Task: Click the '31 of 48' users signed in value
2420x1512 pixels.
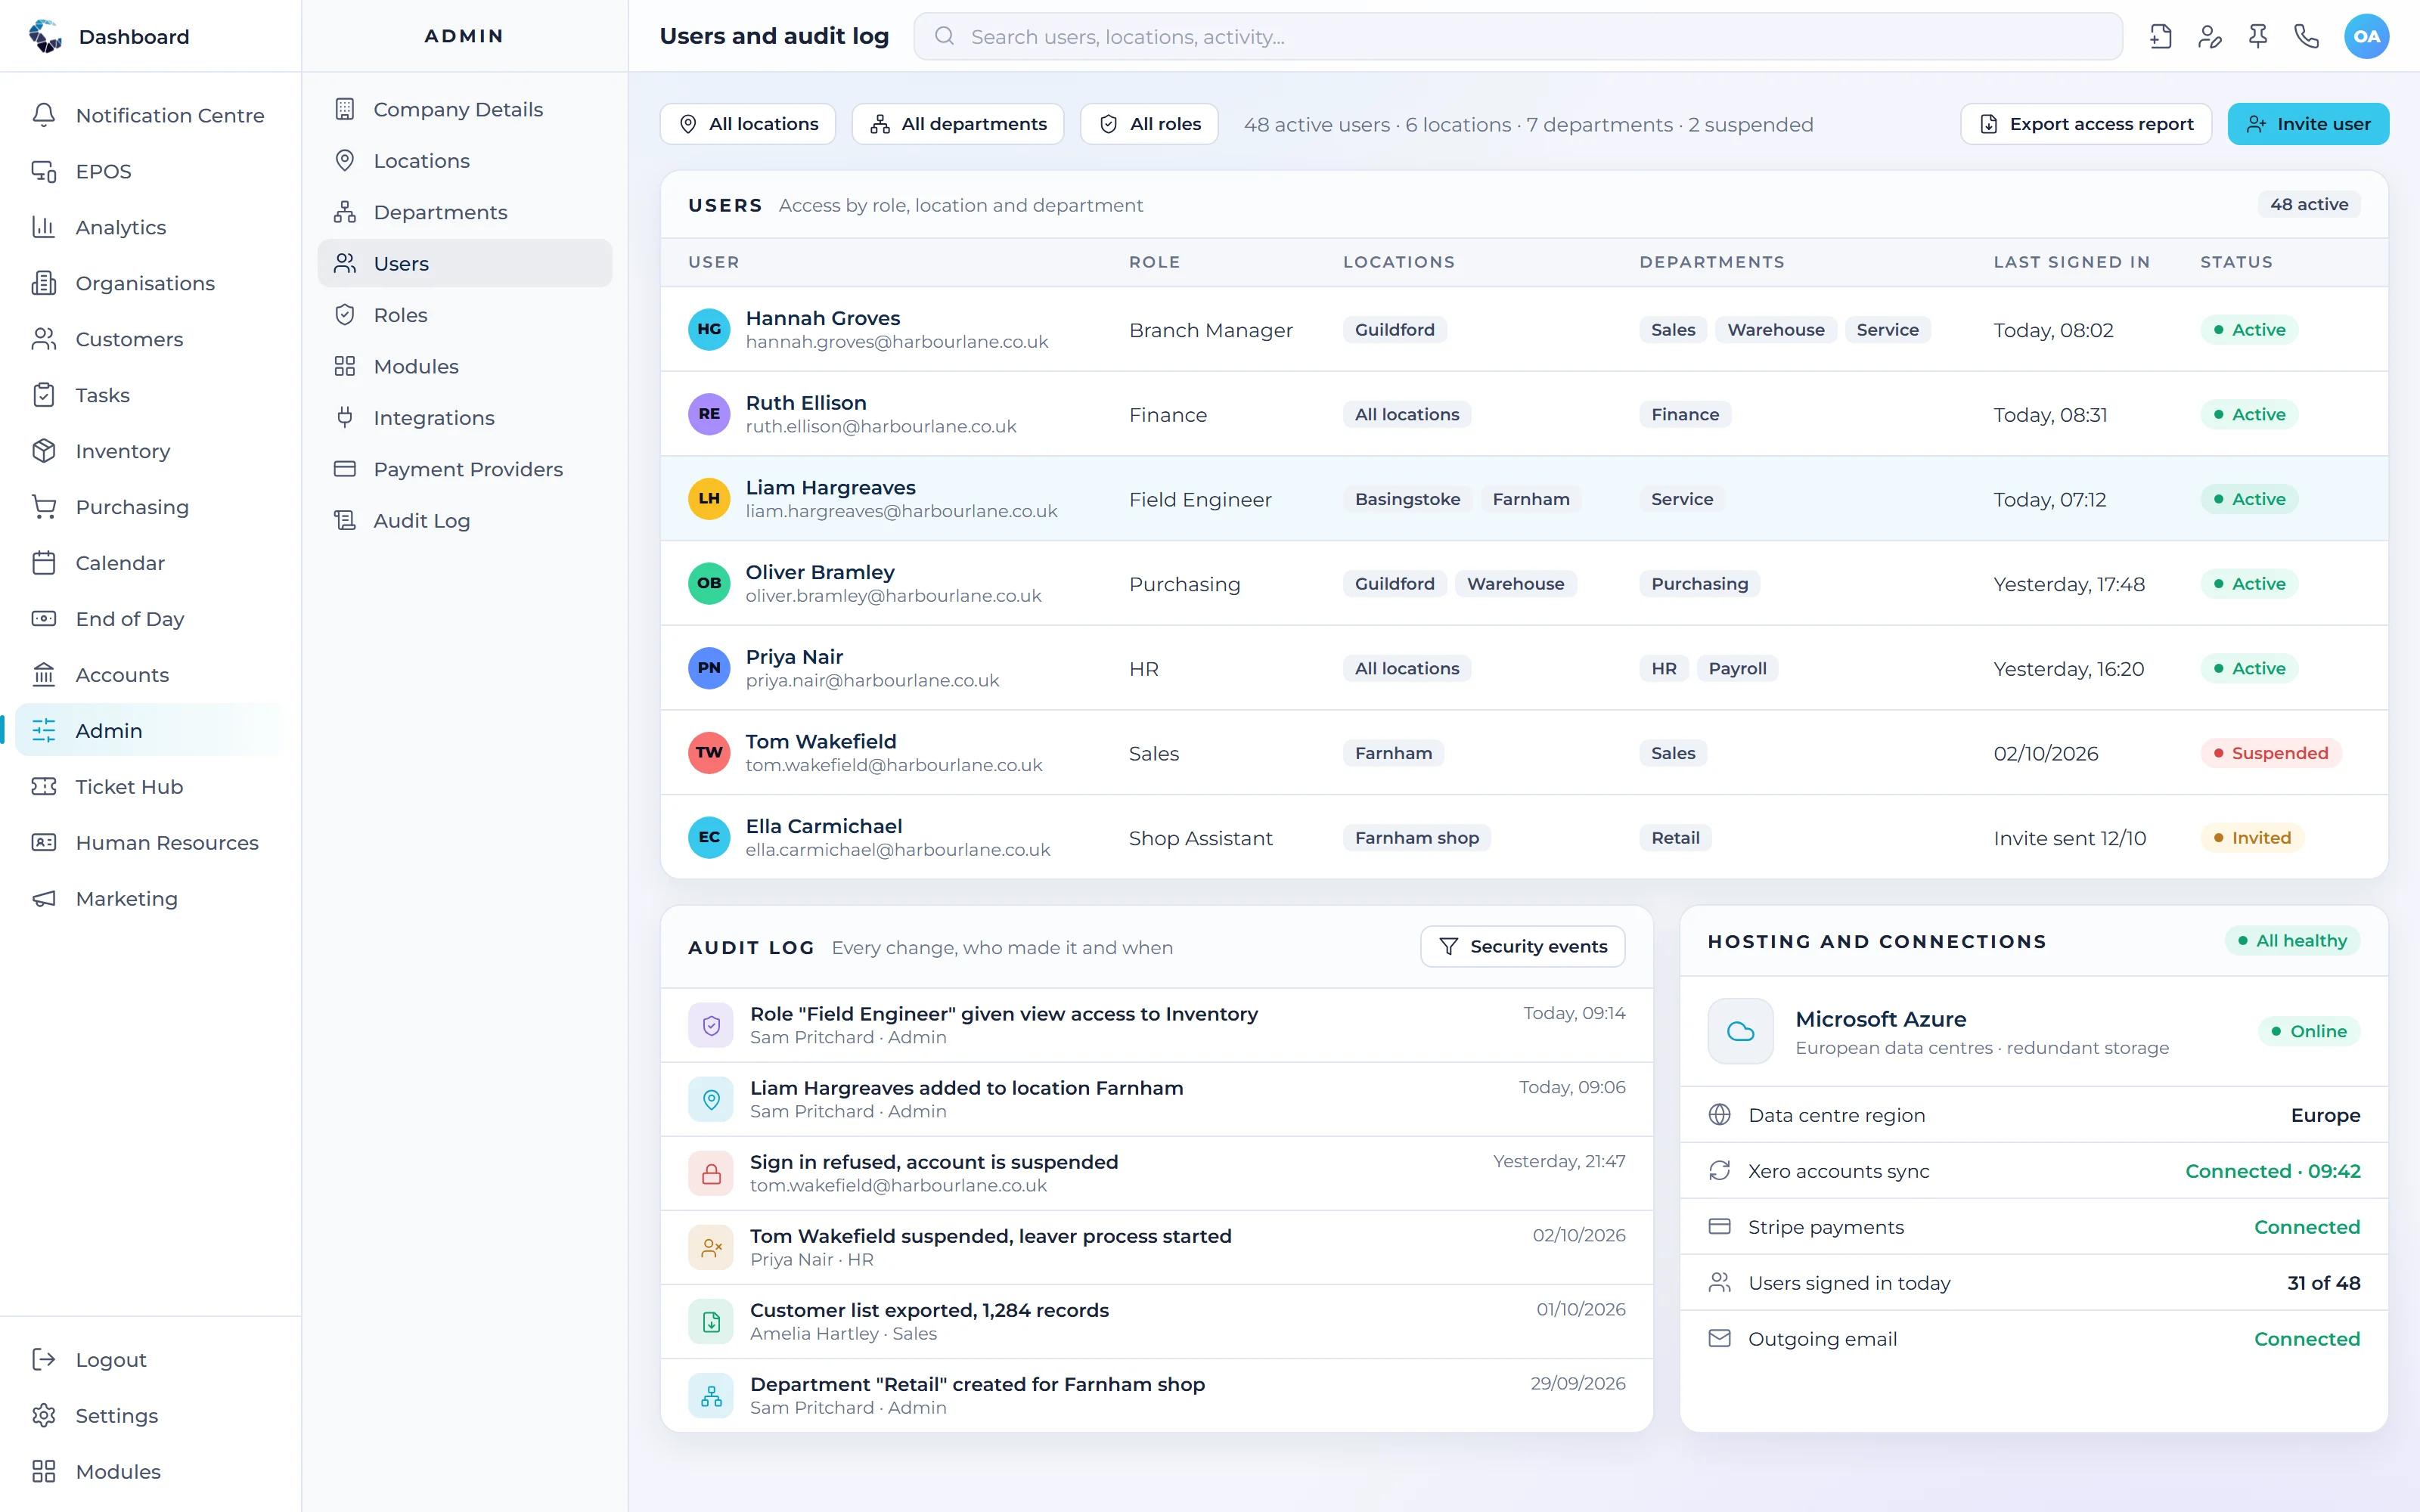Action: [x=2323, y=1283]
